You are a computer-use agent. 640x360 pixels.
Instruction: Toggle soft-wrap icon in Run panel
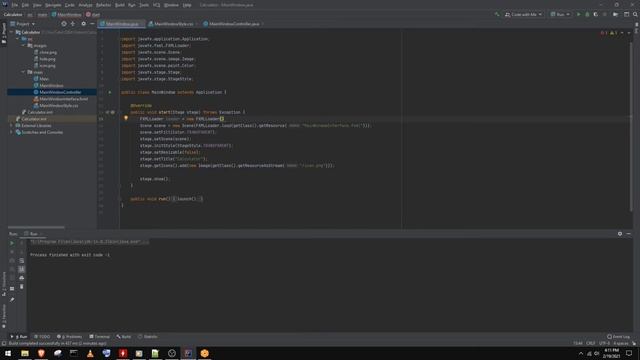(22, 260)
